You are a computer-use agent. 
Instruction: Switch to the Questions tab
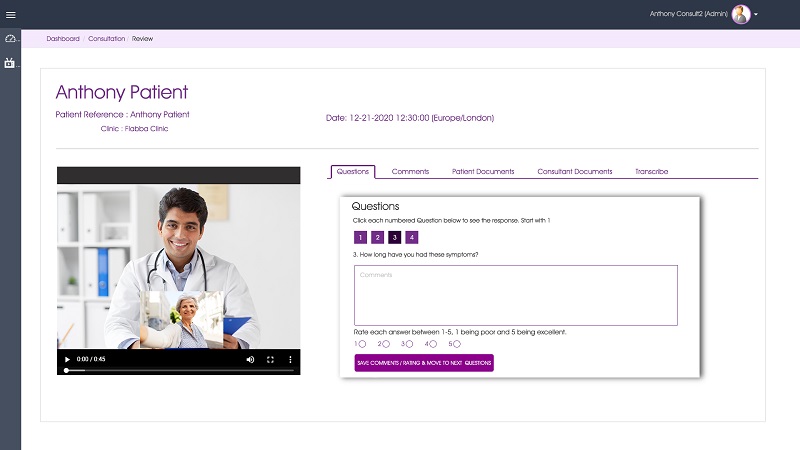pyautogui.click(x=353, y=171)
